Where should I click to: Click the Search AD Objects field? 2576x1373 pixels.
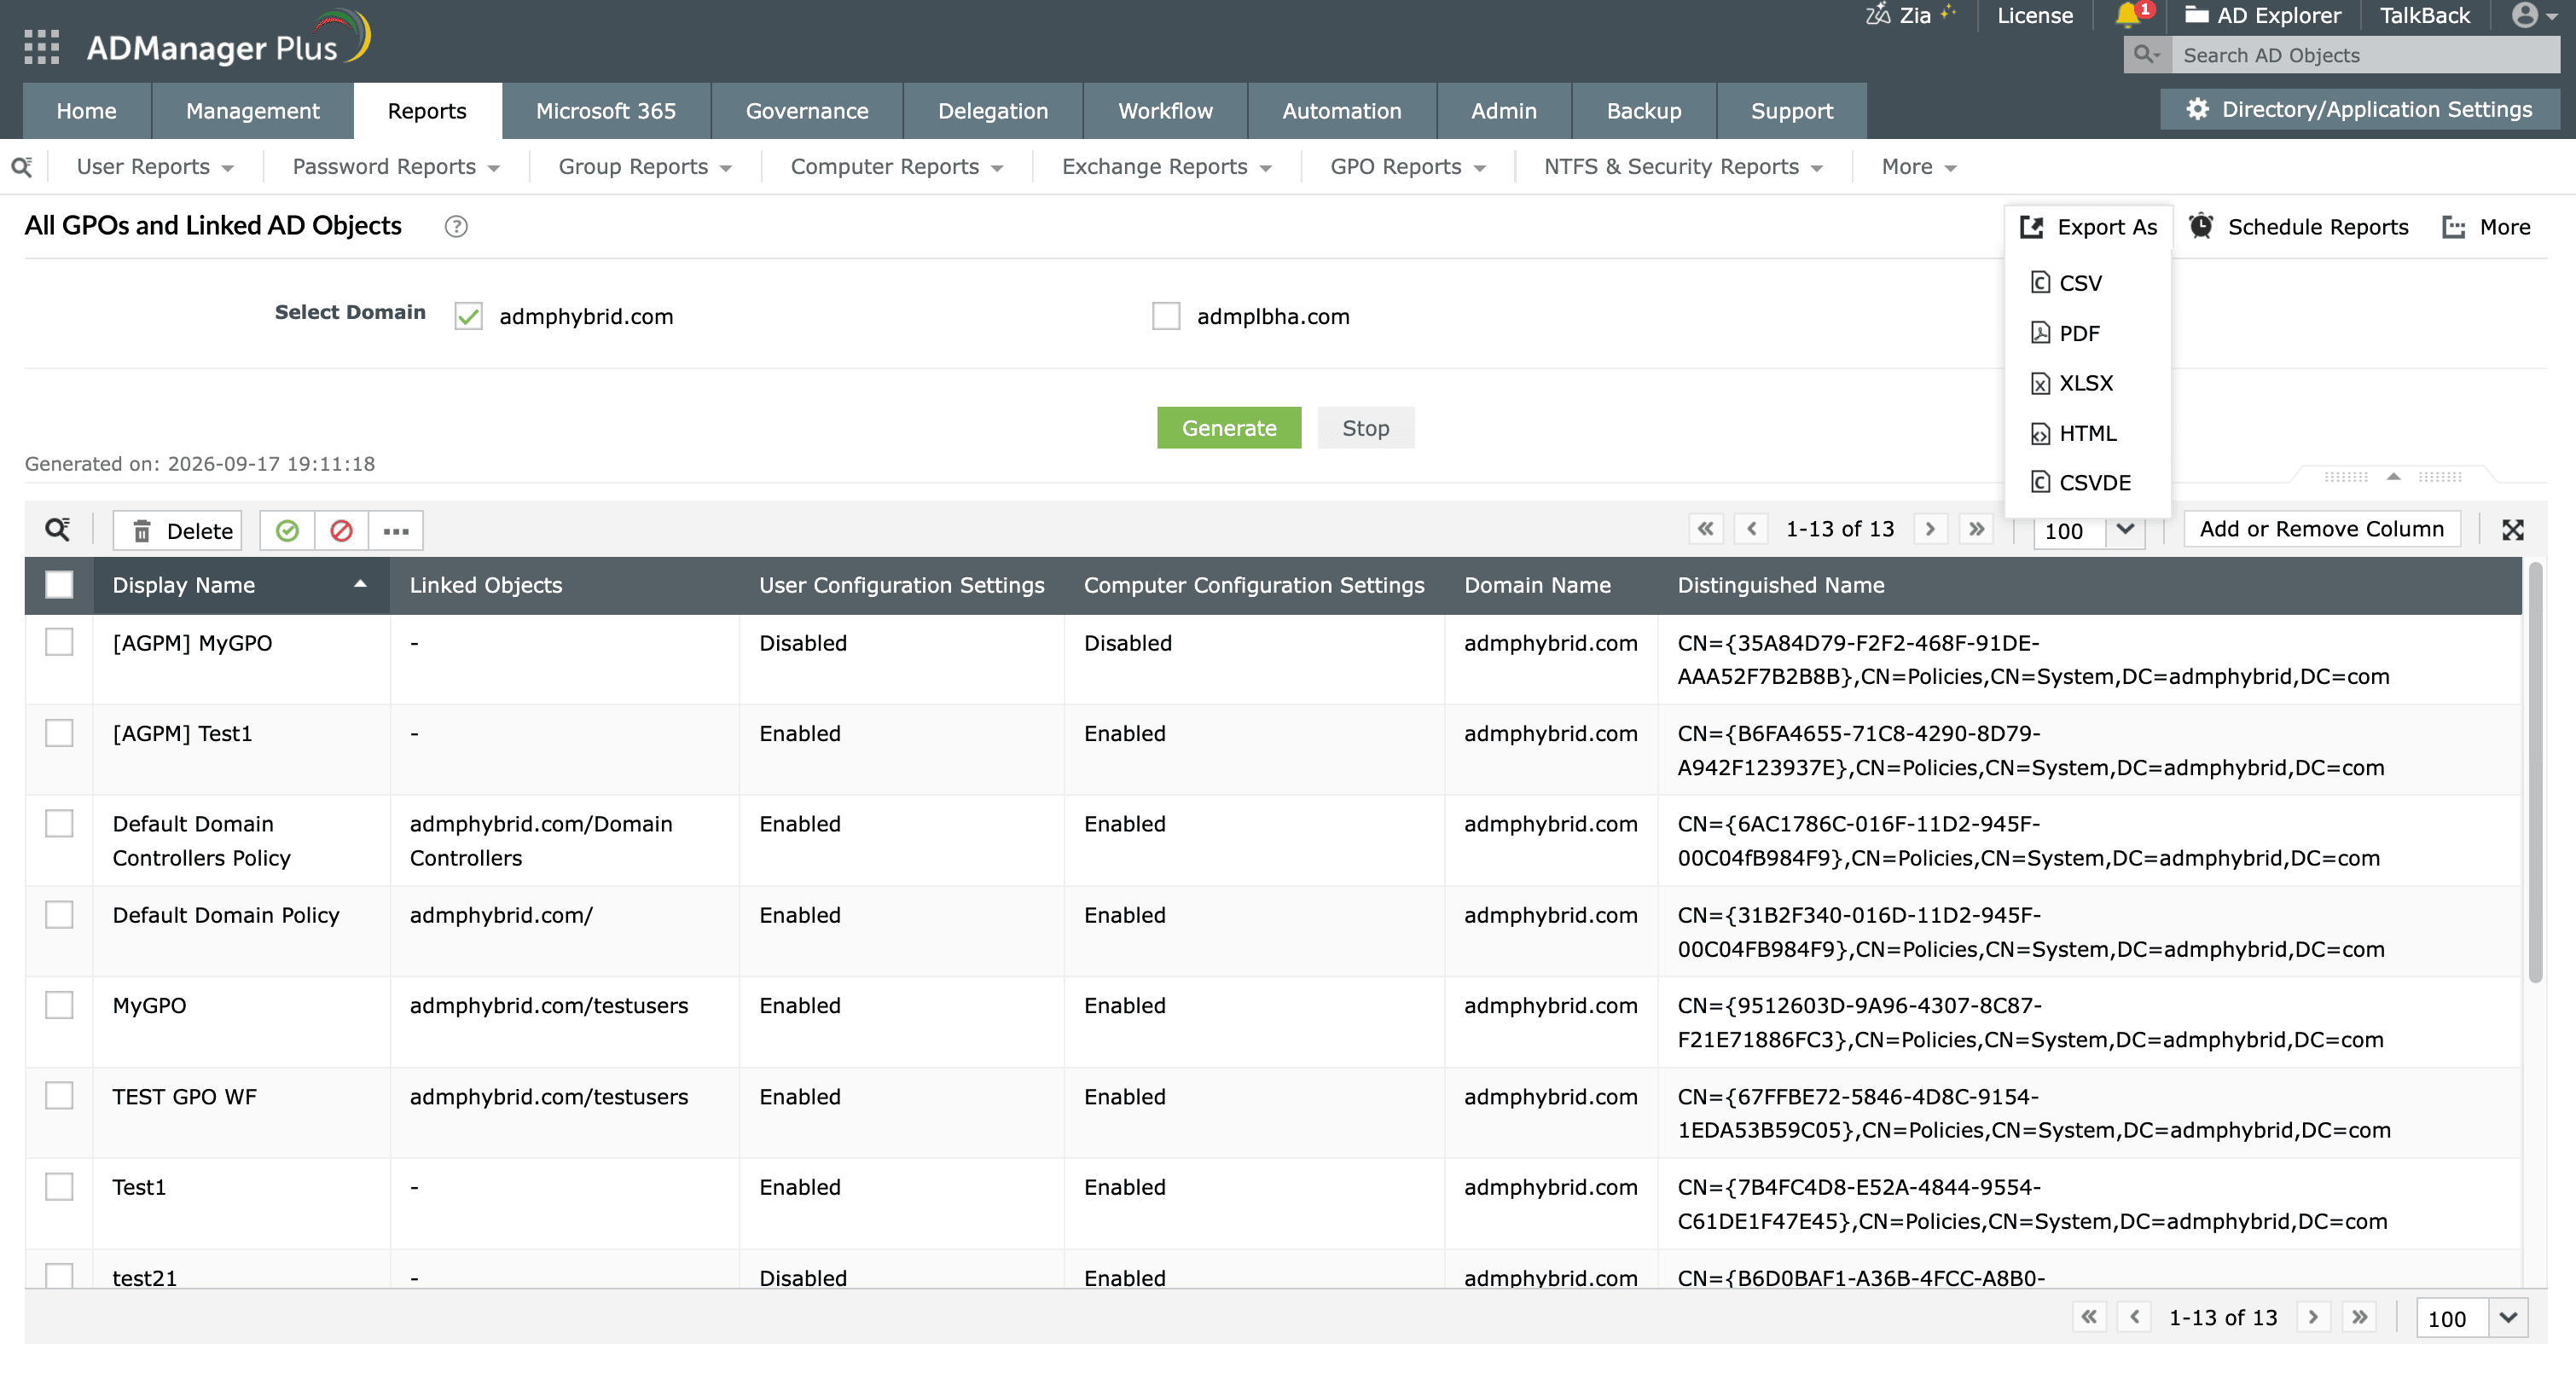[x=2365, y=55]
